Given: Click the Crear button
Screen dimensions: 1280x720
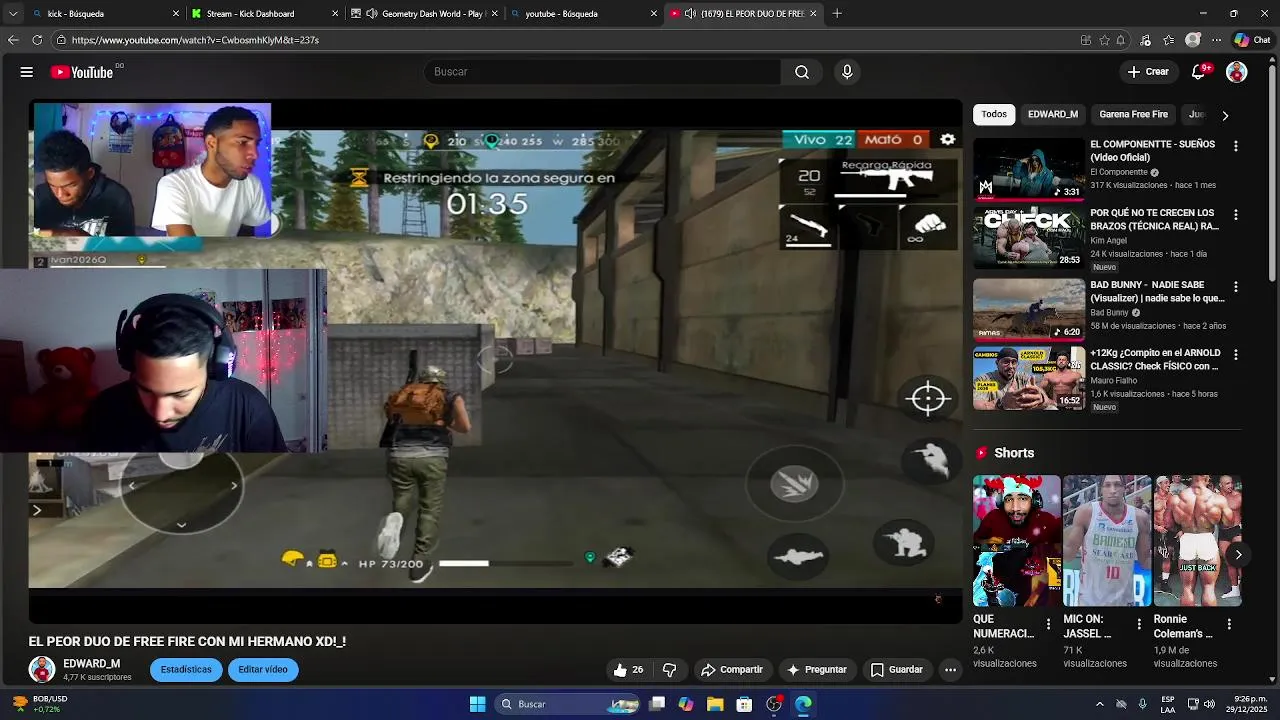Looking at the screenshot, I should (1148, 72).
